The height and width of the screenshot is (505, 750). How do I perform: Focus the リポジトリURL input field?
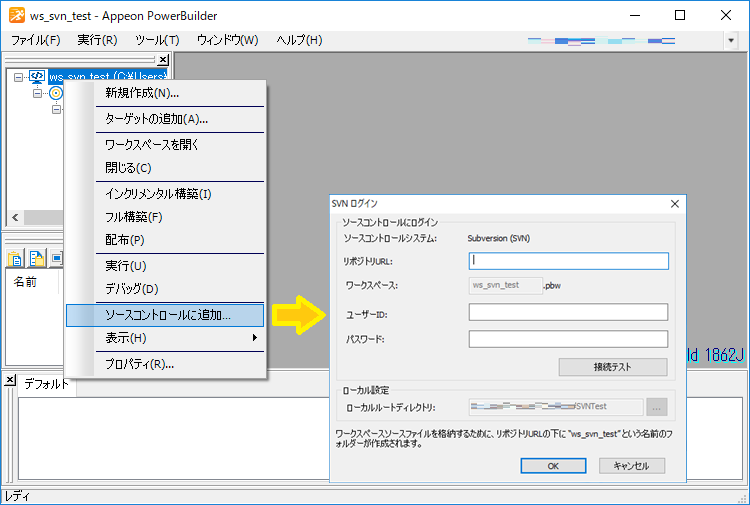point(568,261)
